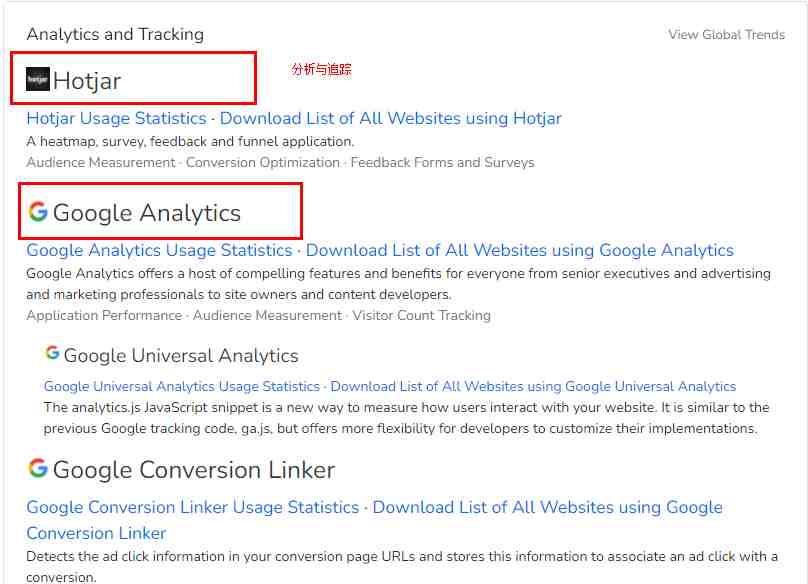The image size is (808, 584).
Task: Select the Conversion Optimization category tag
Action: (263, 162)
